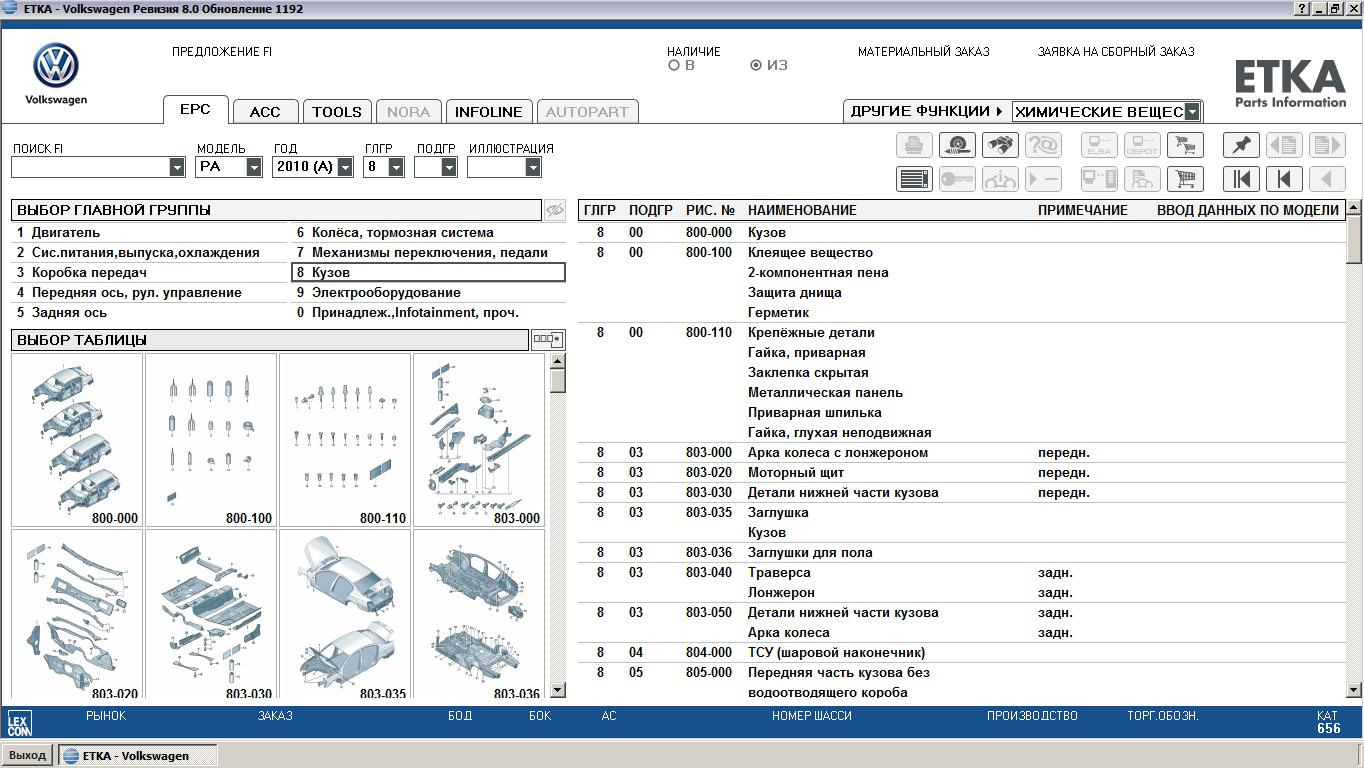Click the binoculars search icon
The width and height of the screenshot is (1364, 768).
[x=999, y=145]
